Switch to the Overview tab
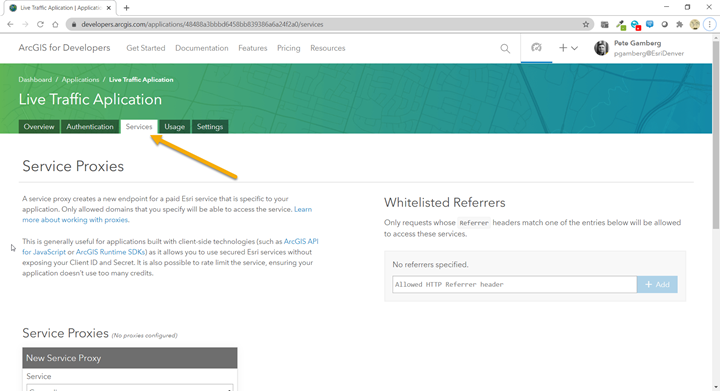 tap(39, 127)
